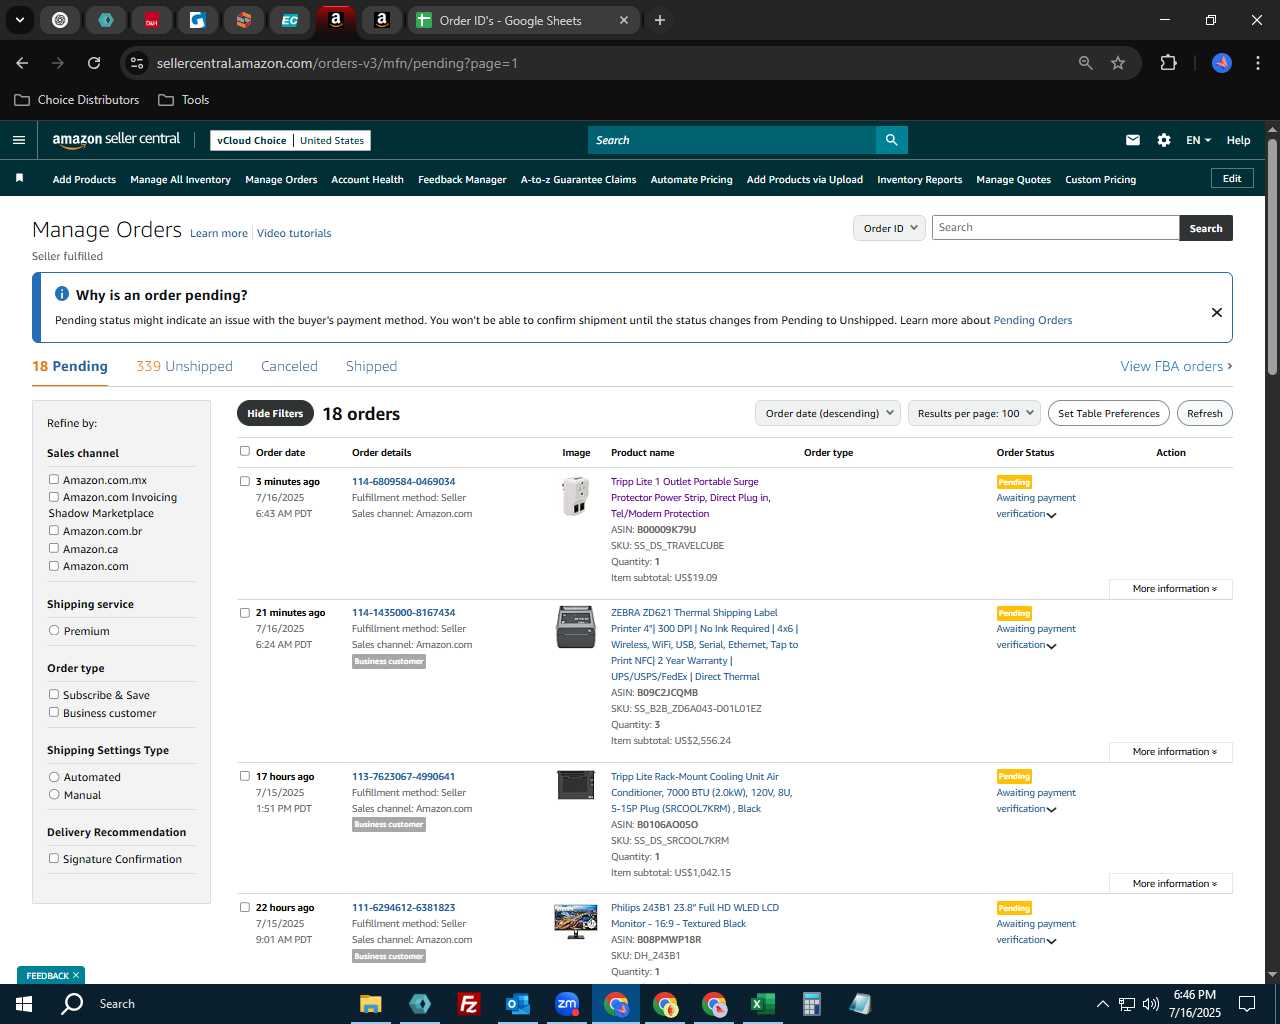Check the Subscribe & Save filter
Screen dimensions: 1280x1024
point(54,694)
